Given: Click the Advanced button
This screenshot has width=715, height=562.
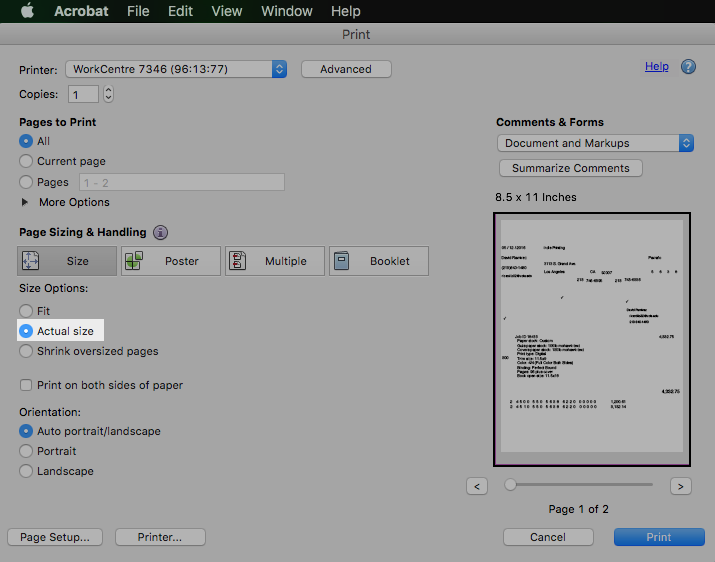Looking at the screenshot, I should pos(346,69).
